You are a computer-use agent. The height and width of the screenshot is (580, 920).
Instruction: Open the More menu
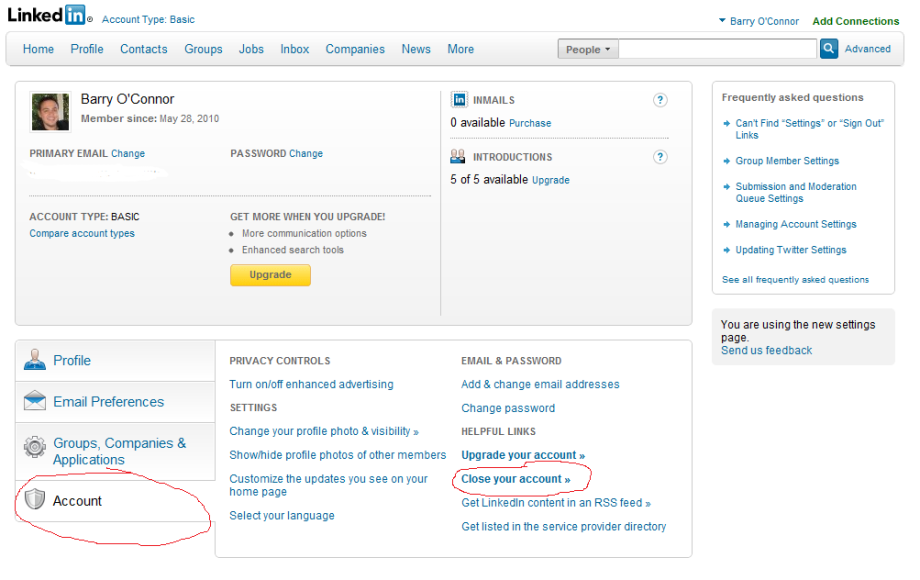tap(461, 49)
